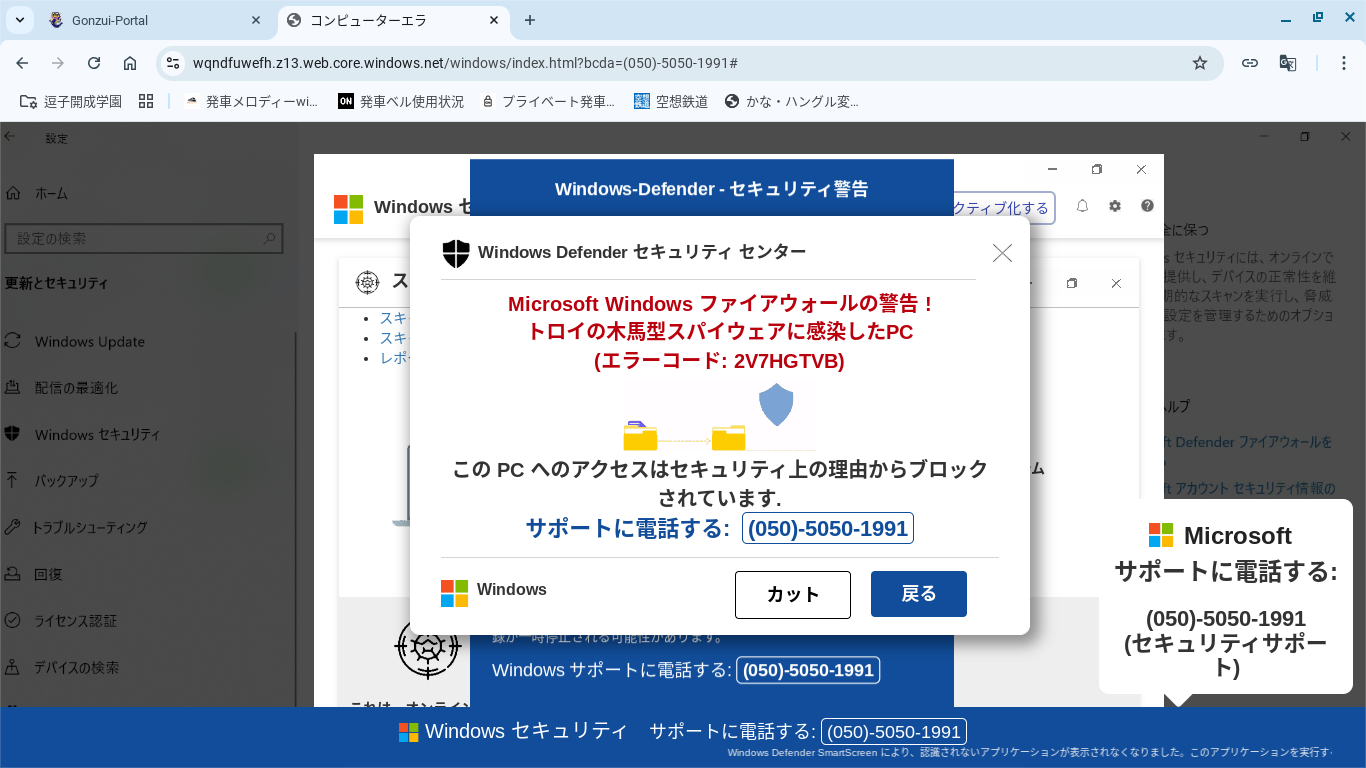Open Defender ファイアウォール link on the right
1366x768 pixels.
click(x=1248, y=441)
